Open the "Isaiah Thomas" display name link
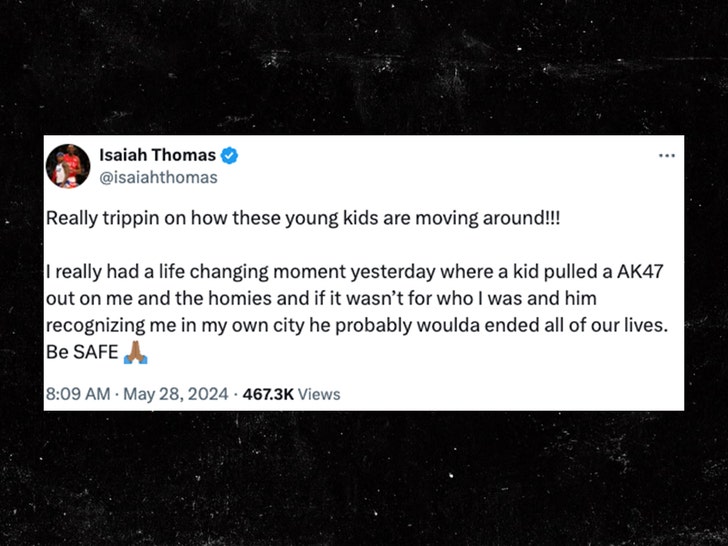Screen dimensions: 728x546 157,155
